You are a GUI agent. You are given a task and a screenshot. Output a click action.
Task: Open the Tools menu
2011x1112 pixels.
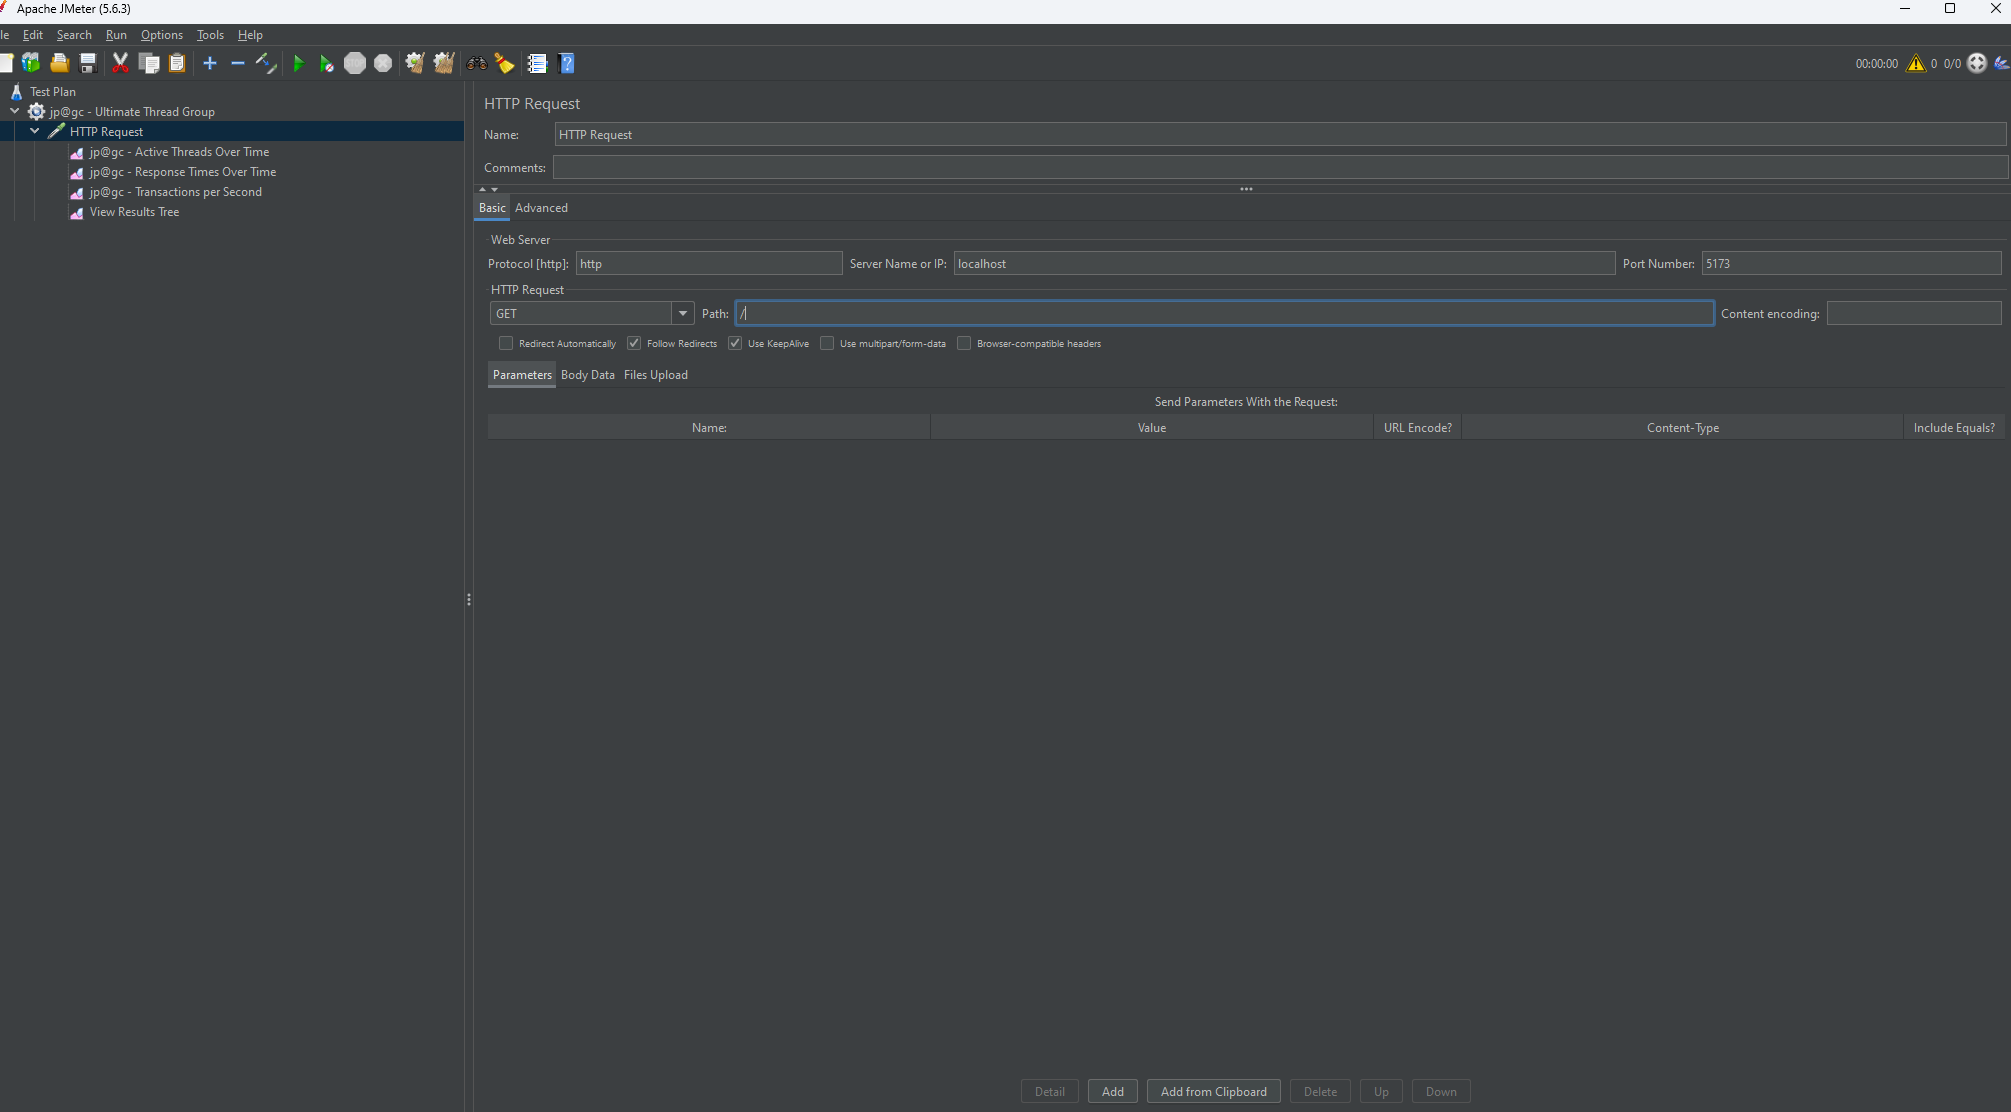(x=210, y=34)
